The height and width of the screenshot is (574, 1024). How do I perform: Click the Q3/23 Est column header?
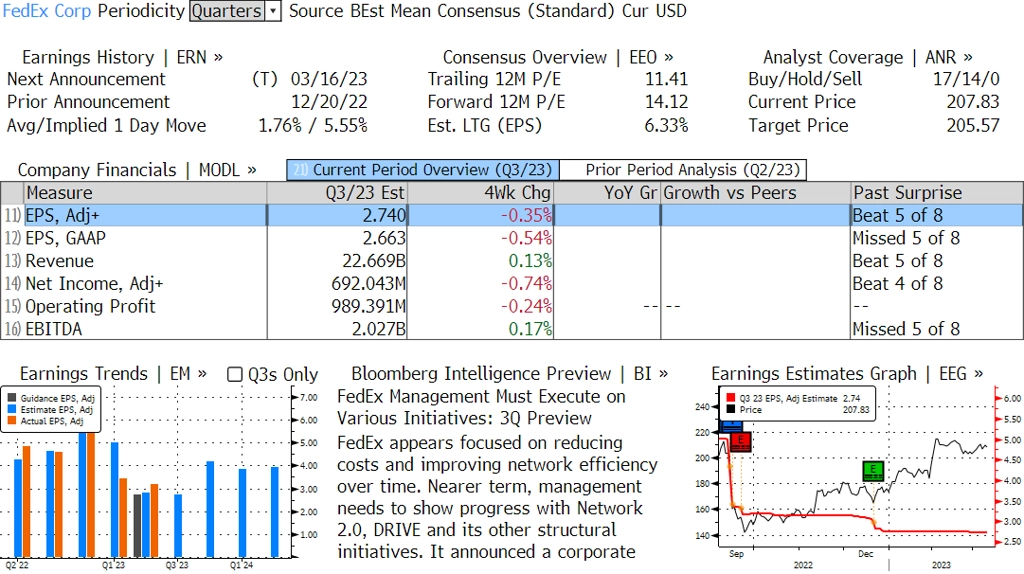[337, 193]
